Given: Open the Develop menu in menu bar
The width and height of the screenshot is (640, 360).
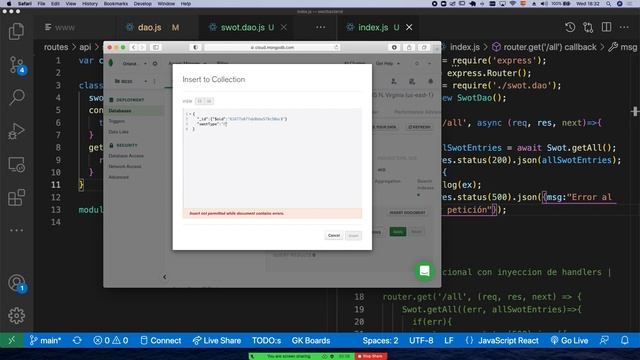Looking at the screenshot, I should pyautogui.click(x=142, y=4).
